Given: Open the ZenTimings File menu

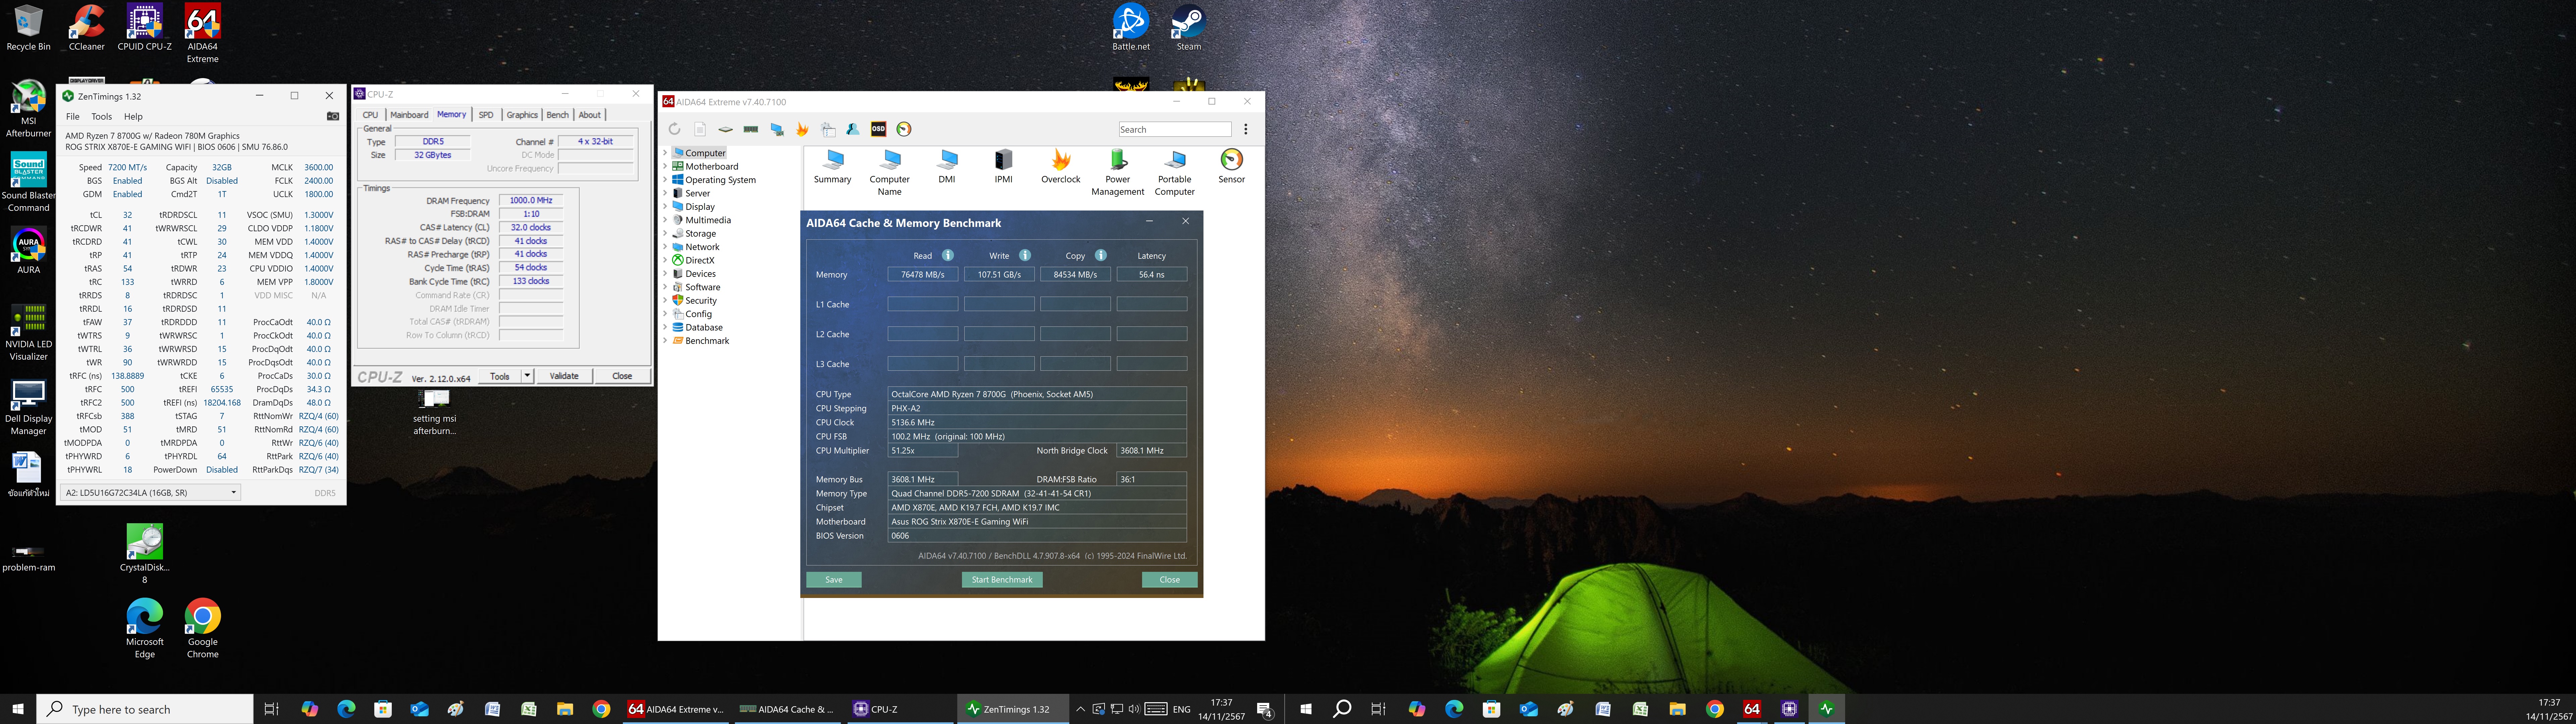Looking at the screenshot, I should 73,117.
